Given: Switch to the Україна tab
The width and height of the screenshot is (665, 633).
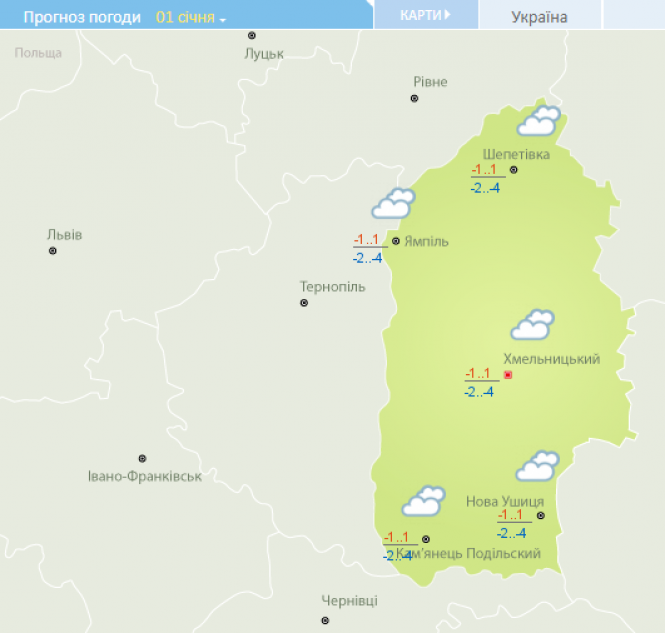Looking at the screenshot, I should pos(539,17).
